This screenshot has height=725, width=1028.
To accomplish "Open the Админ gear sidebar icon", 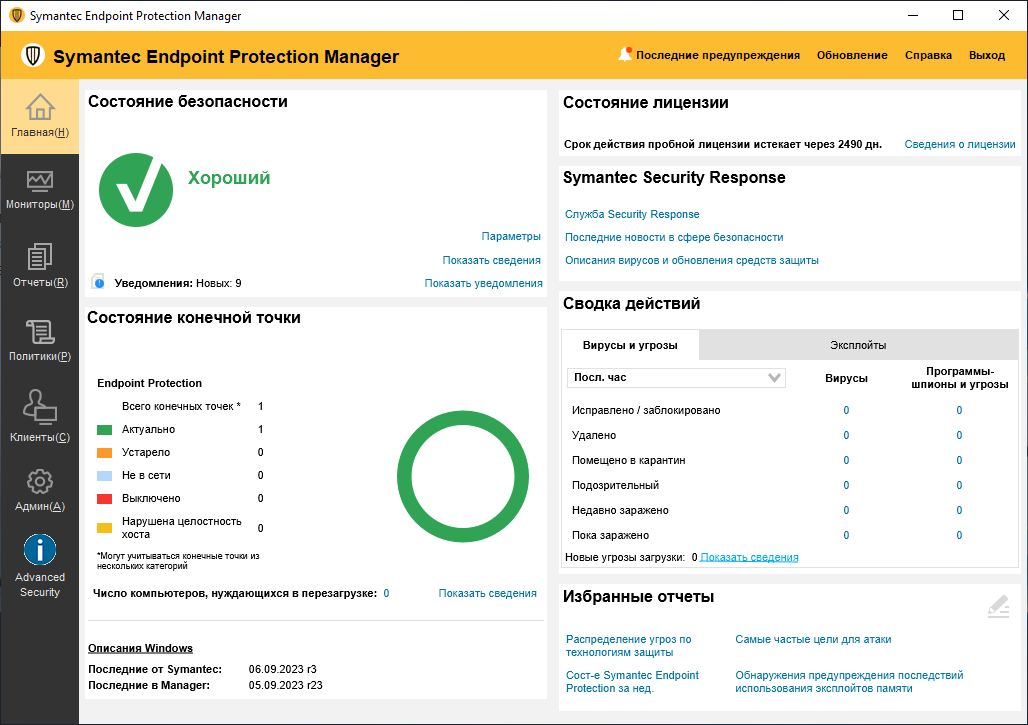I will (x=40, y=482).
